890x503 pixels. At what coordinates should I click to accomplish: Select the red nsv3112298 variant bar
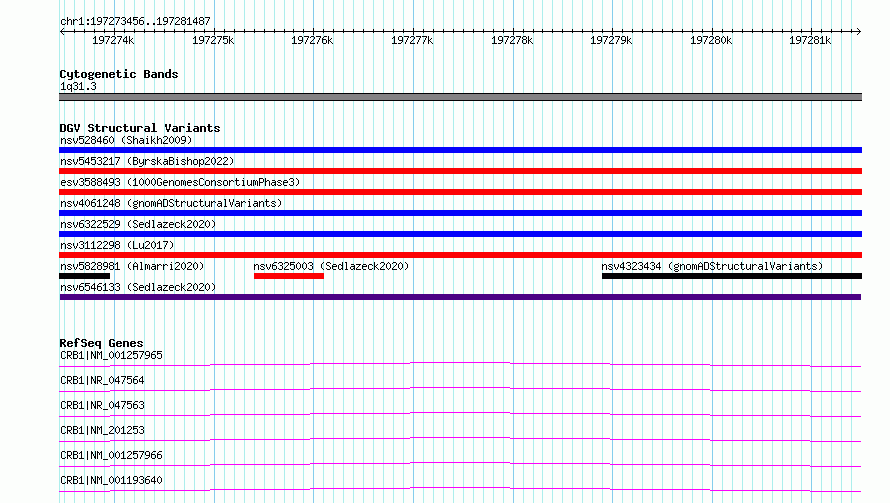[460, 255]
